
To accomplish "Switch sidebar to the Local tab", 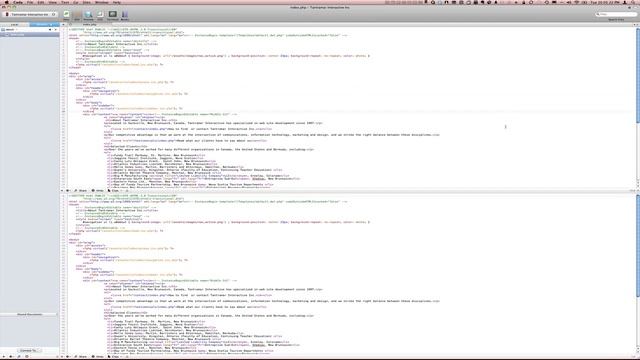I will pyautogui.click(x=15, y=24).
